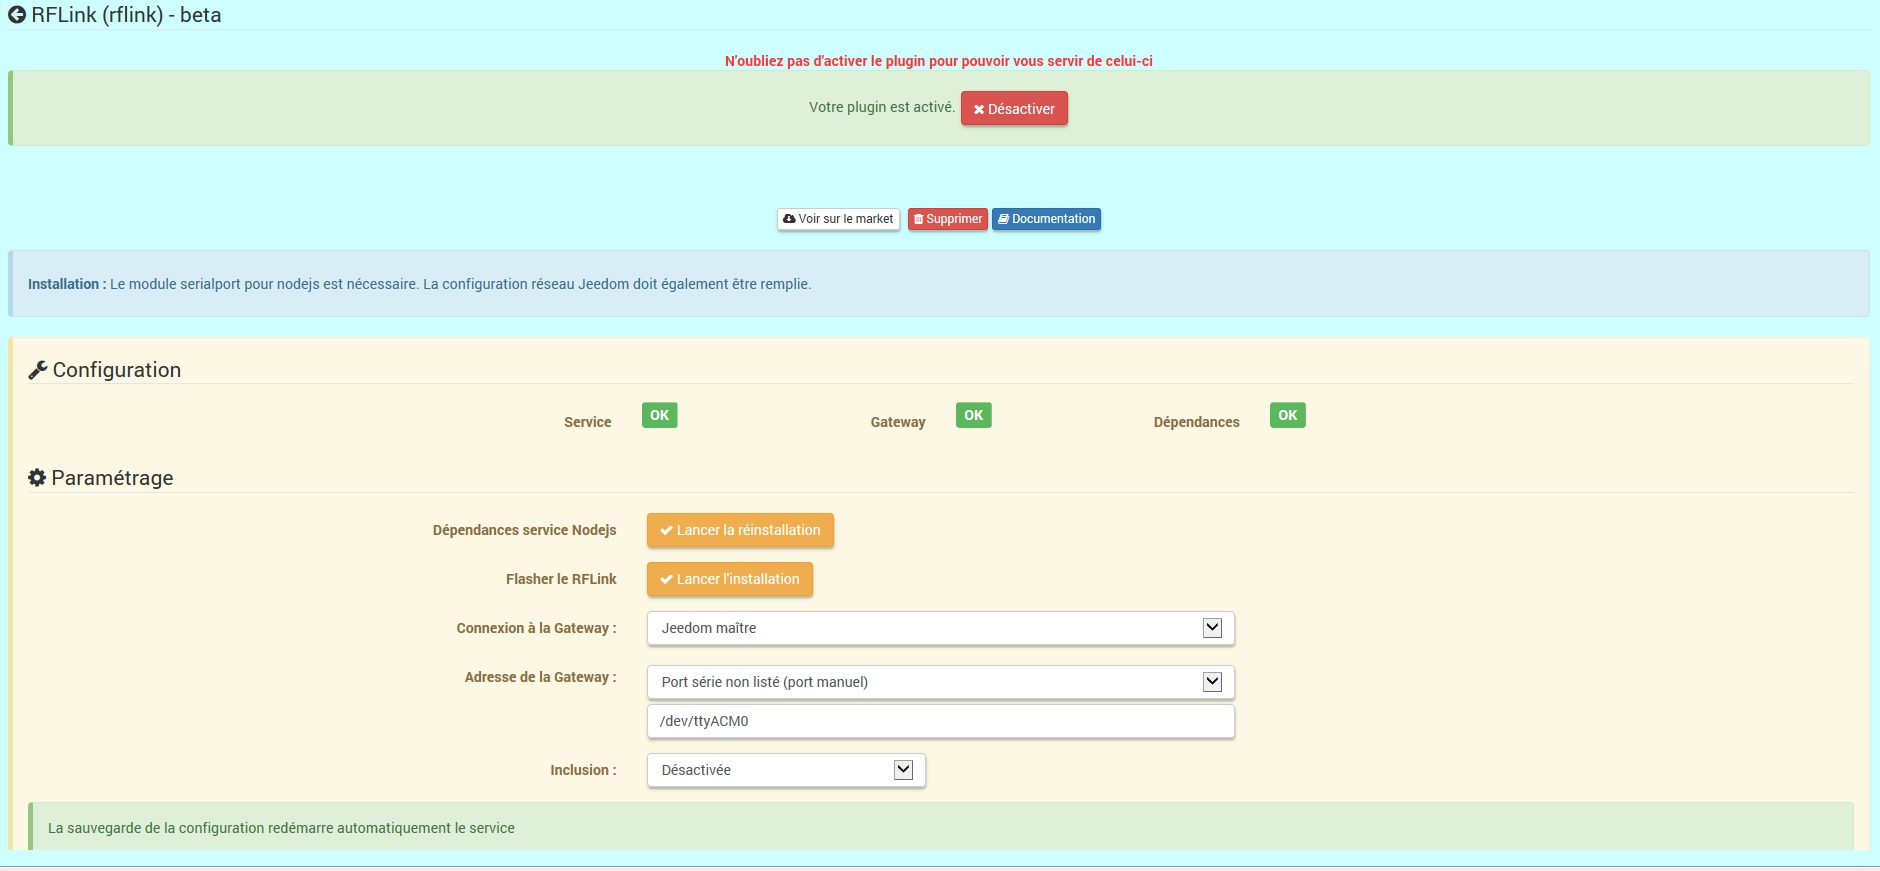Click the Installation info message text

419,284
